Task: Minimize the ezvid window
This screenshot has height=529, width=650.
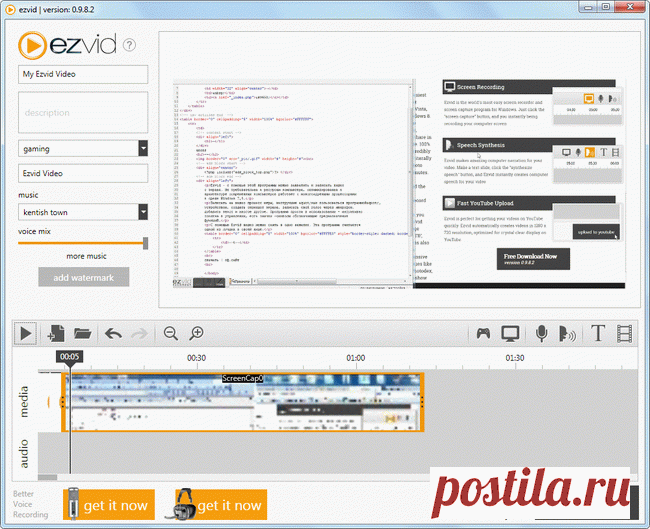Action: (x=588, y=7)
